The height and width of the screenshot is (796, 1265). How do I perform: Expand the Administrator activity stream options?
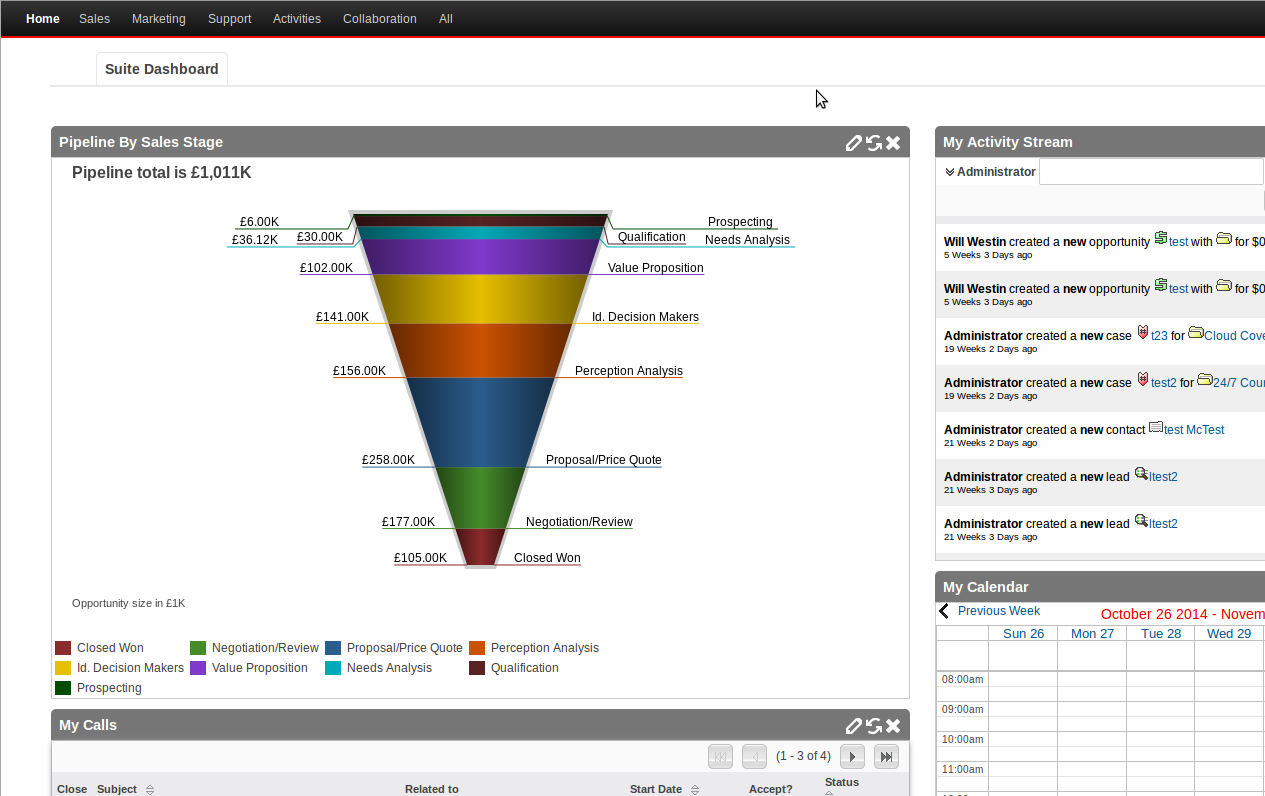pos(949,172)
